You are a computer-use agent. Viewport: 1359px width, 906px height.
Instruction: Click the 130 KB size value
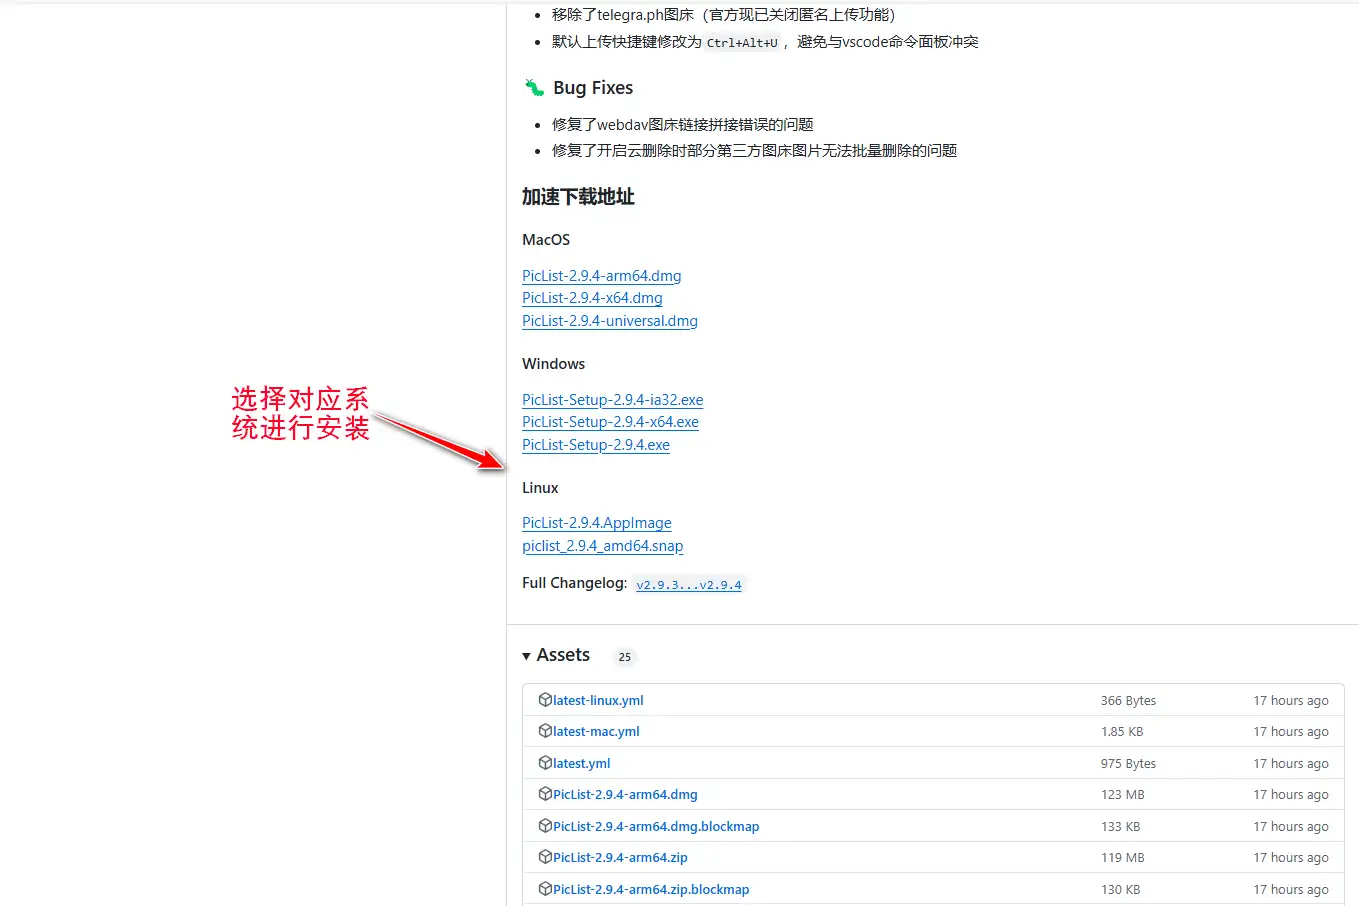coord(1120,890)
